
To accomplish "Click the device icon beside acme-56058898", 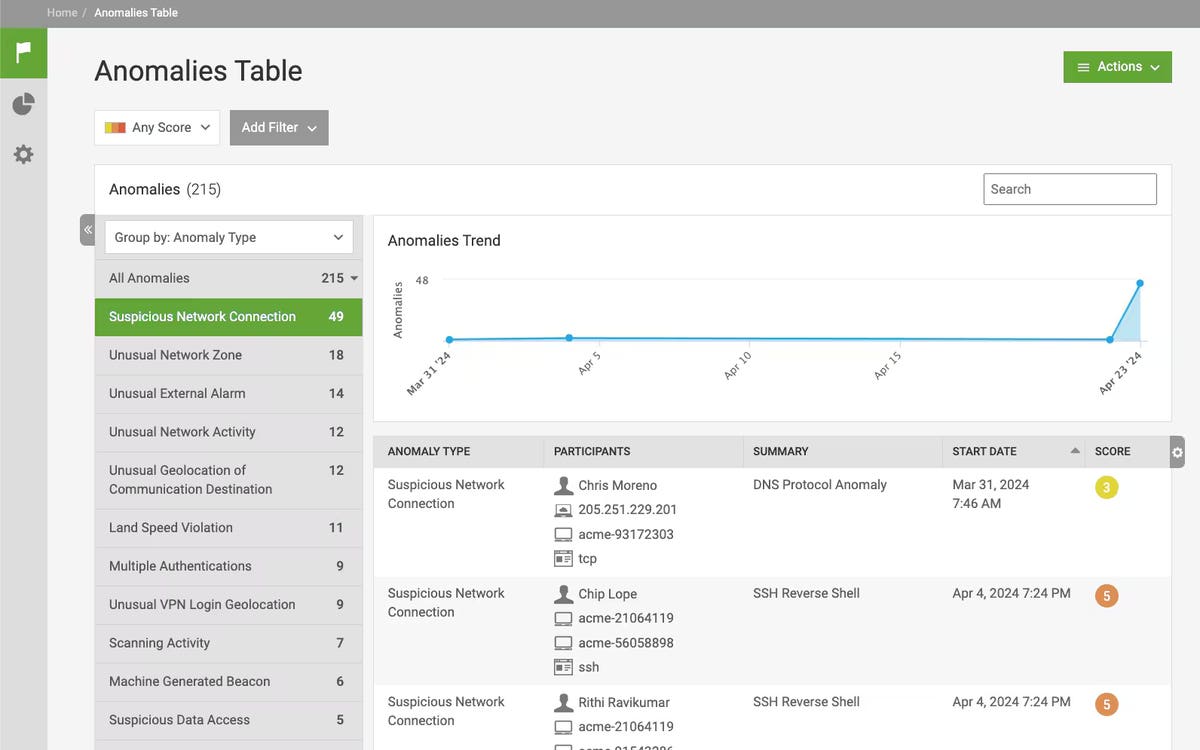I will pyautogui.click(x=563, y=643).
